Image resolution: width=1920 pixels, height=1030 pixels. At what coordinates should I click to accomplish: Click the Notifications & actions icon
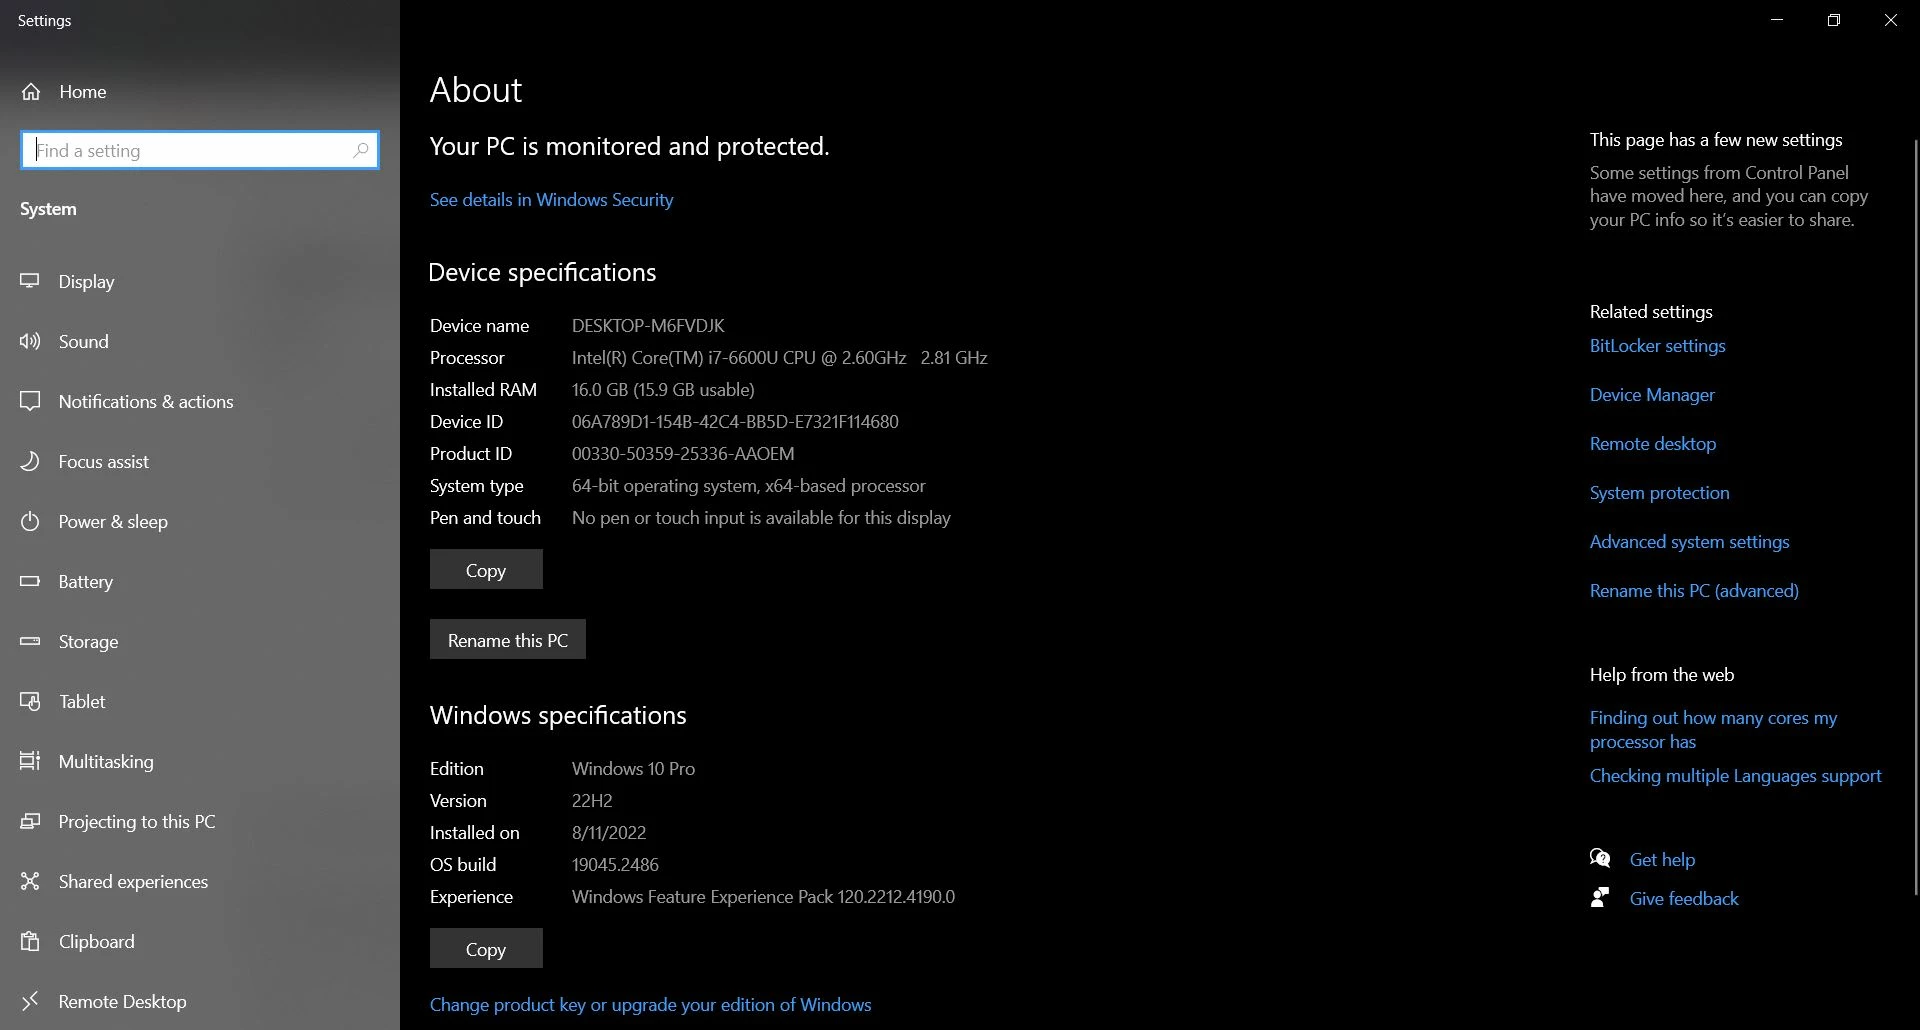point(30,401)
